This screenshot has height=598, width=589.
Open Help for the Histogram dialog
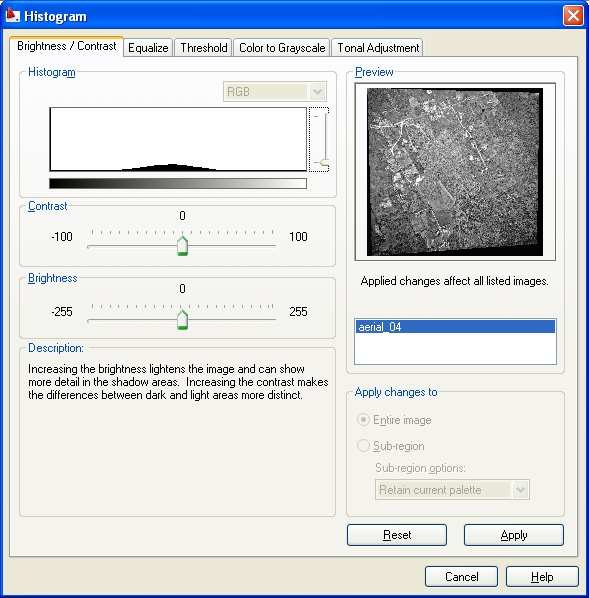(542, 577)
